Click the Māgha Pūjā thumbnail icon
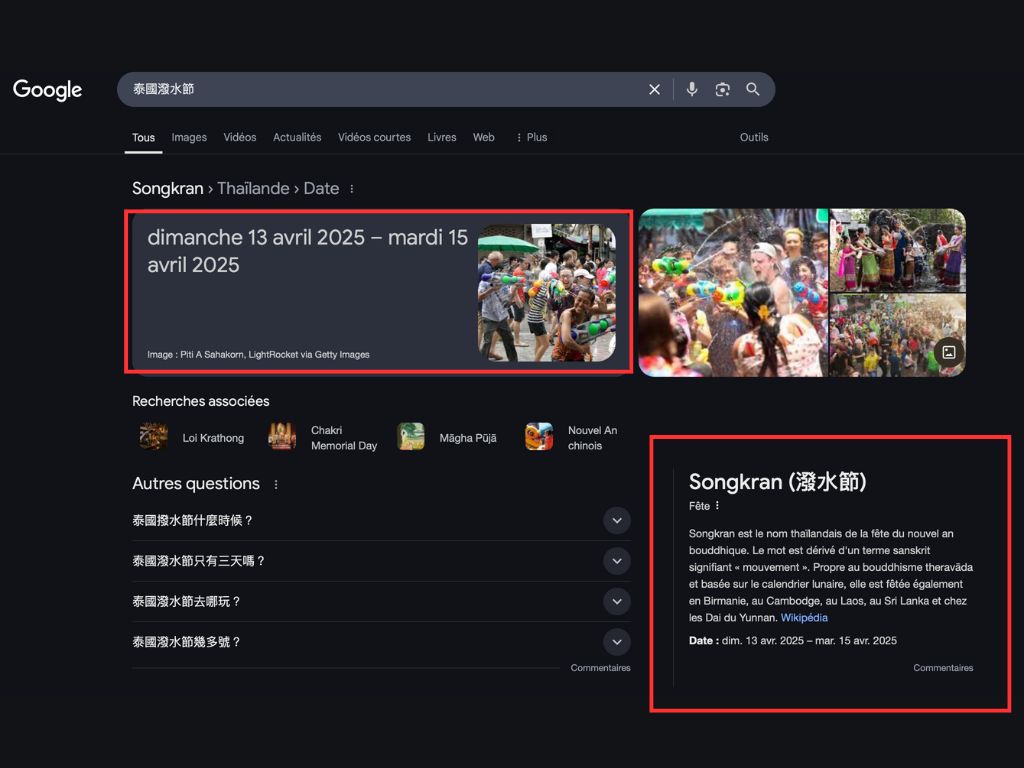The image size is (1024, 768). (411, 437)
